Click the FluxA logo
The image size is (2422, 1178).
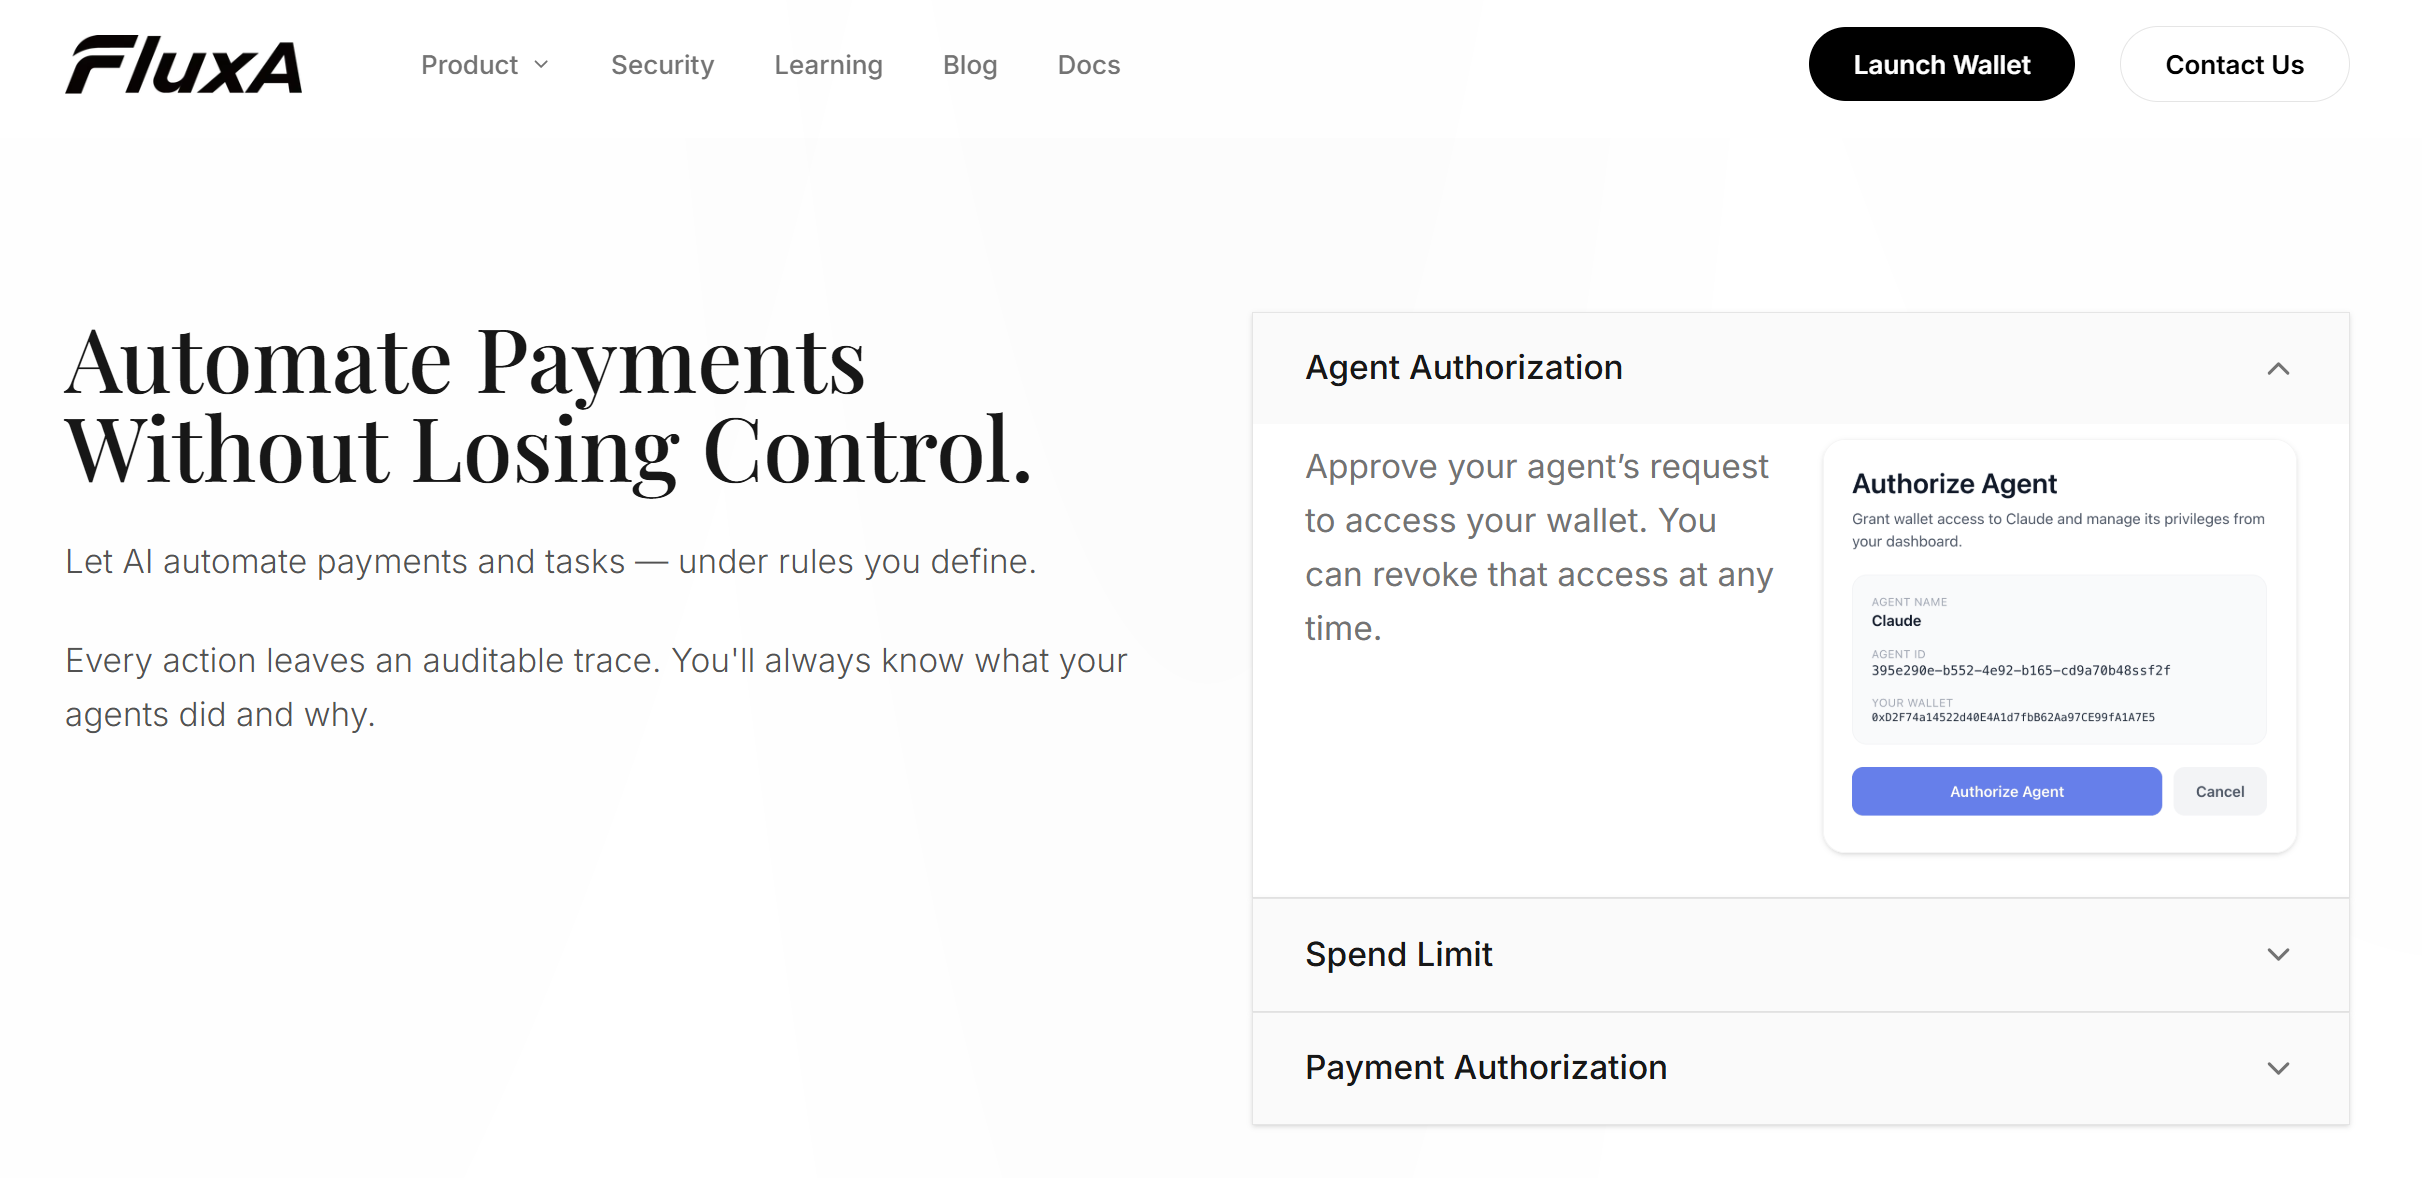(184, 65)
